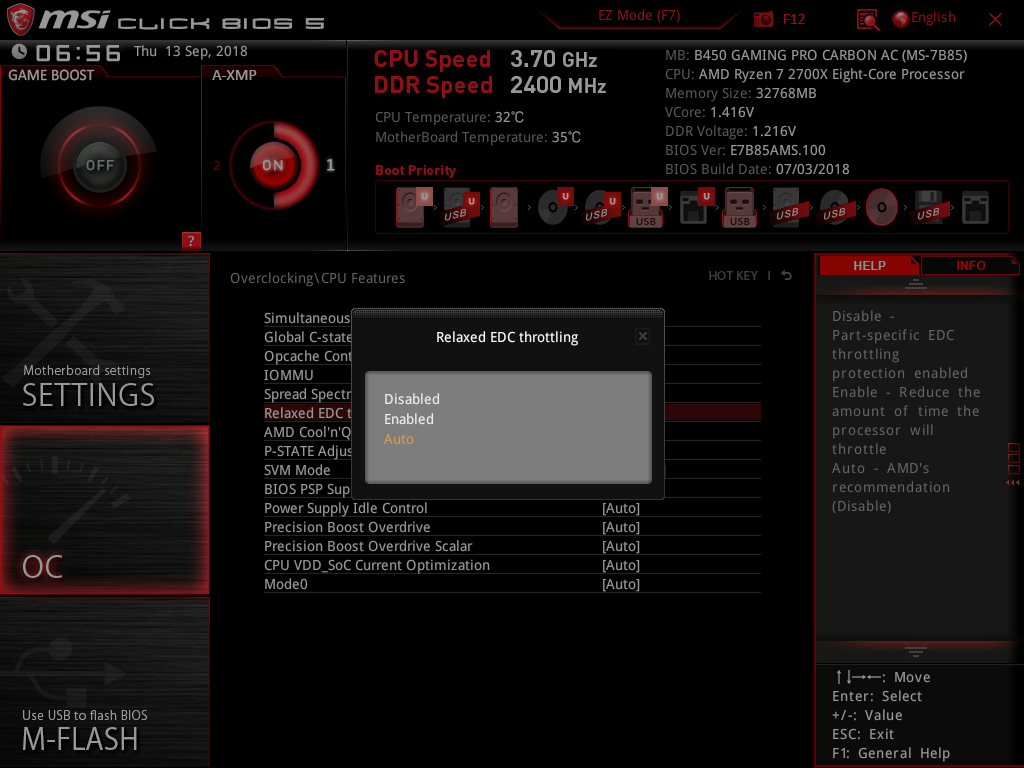Select the AMD Cool'n'Quiet row
1024x768 pixels.
click(x=307, y=432)
